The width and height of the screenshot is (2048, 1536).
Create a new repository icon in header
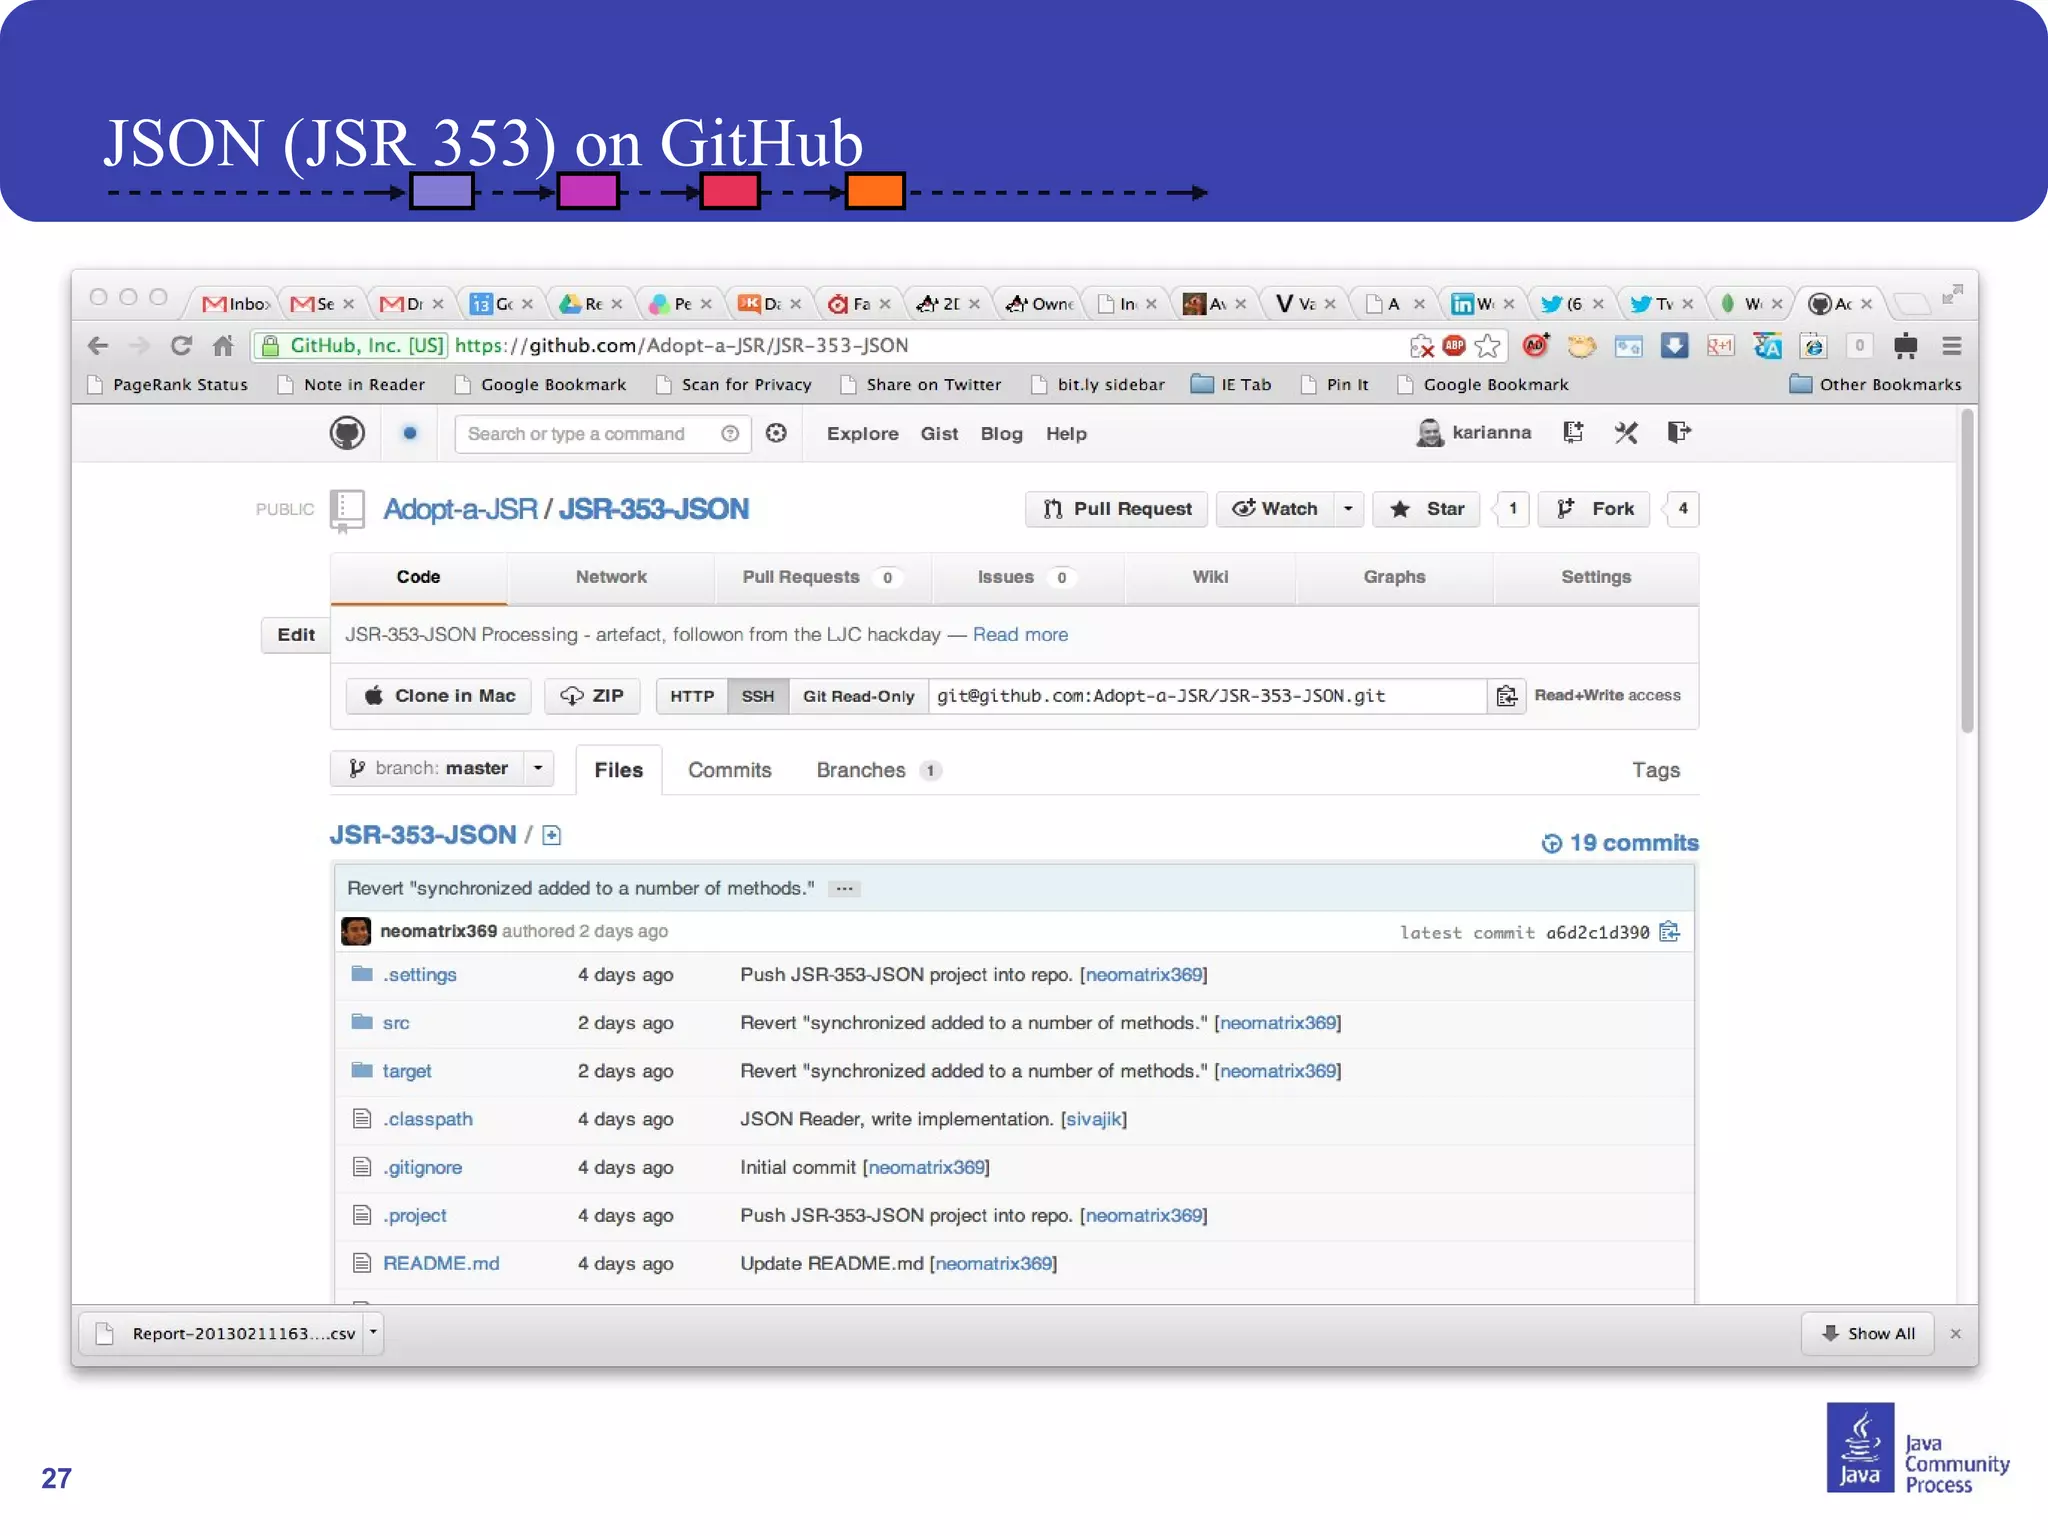coord(1573,432)
